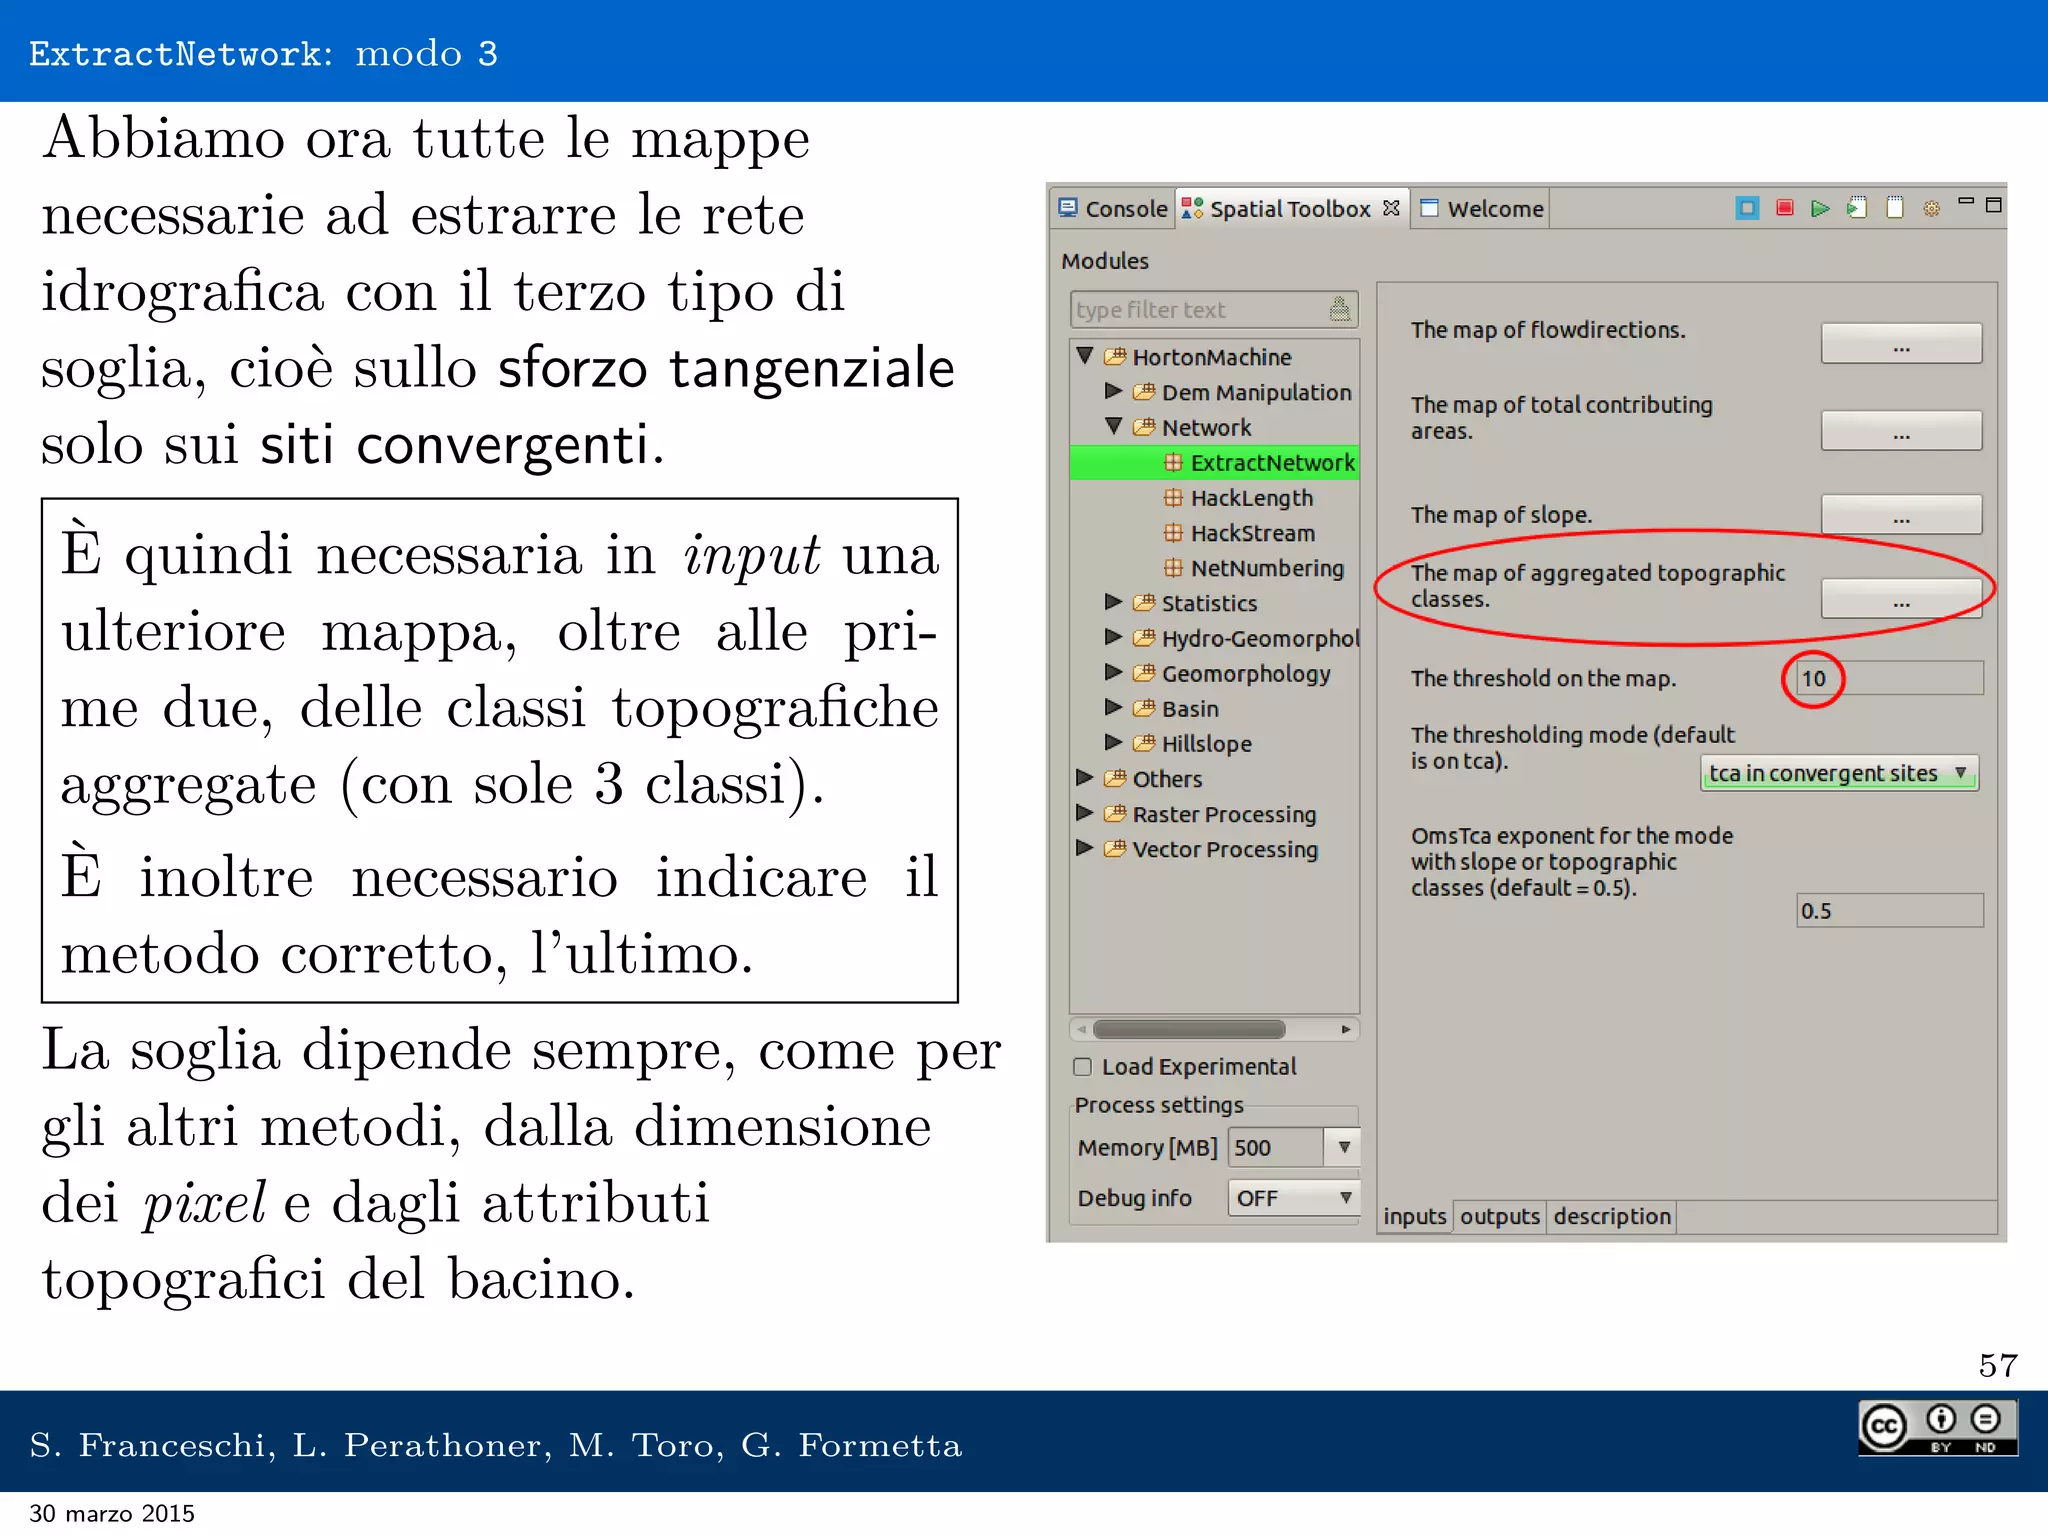Click the scrollbar left arrow

pyautogui.click(x=1081, y=1029)
